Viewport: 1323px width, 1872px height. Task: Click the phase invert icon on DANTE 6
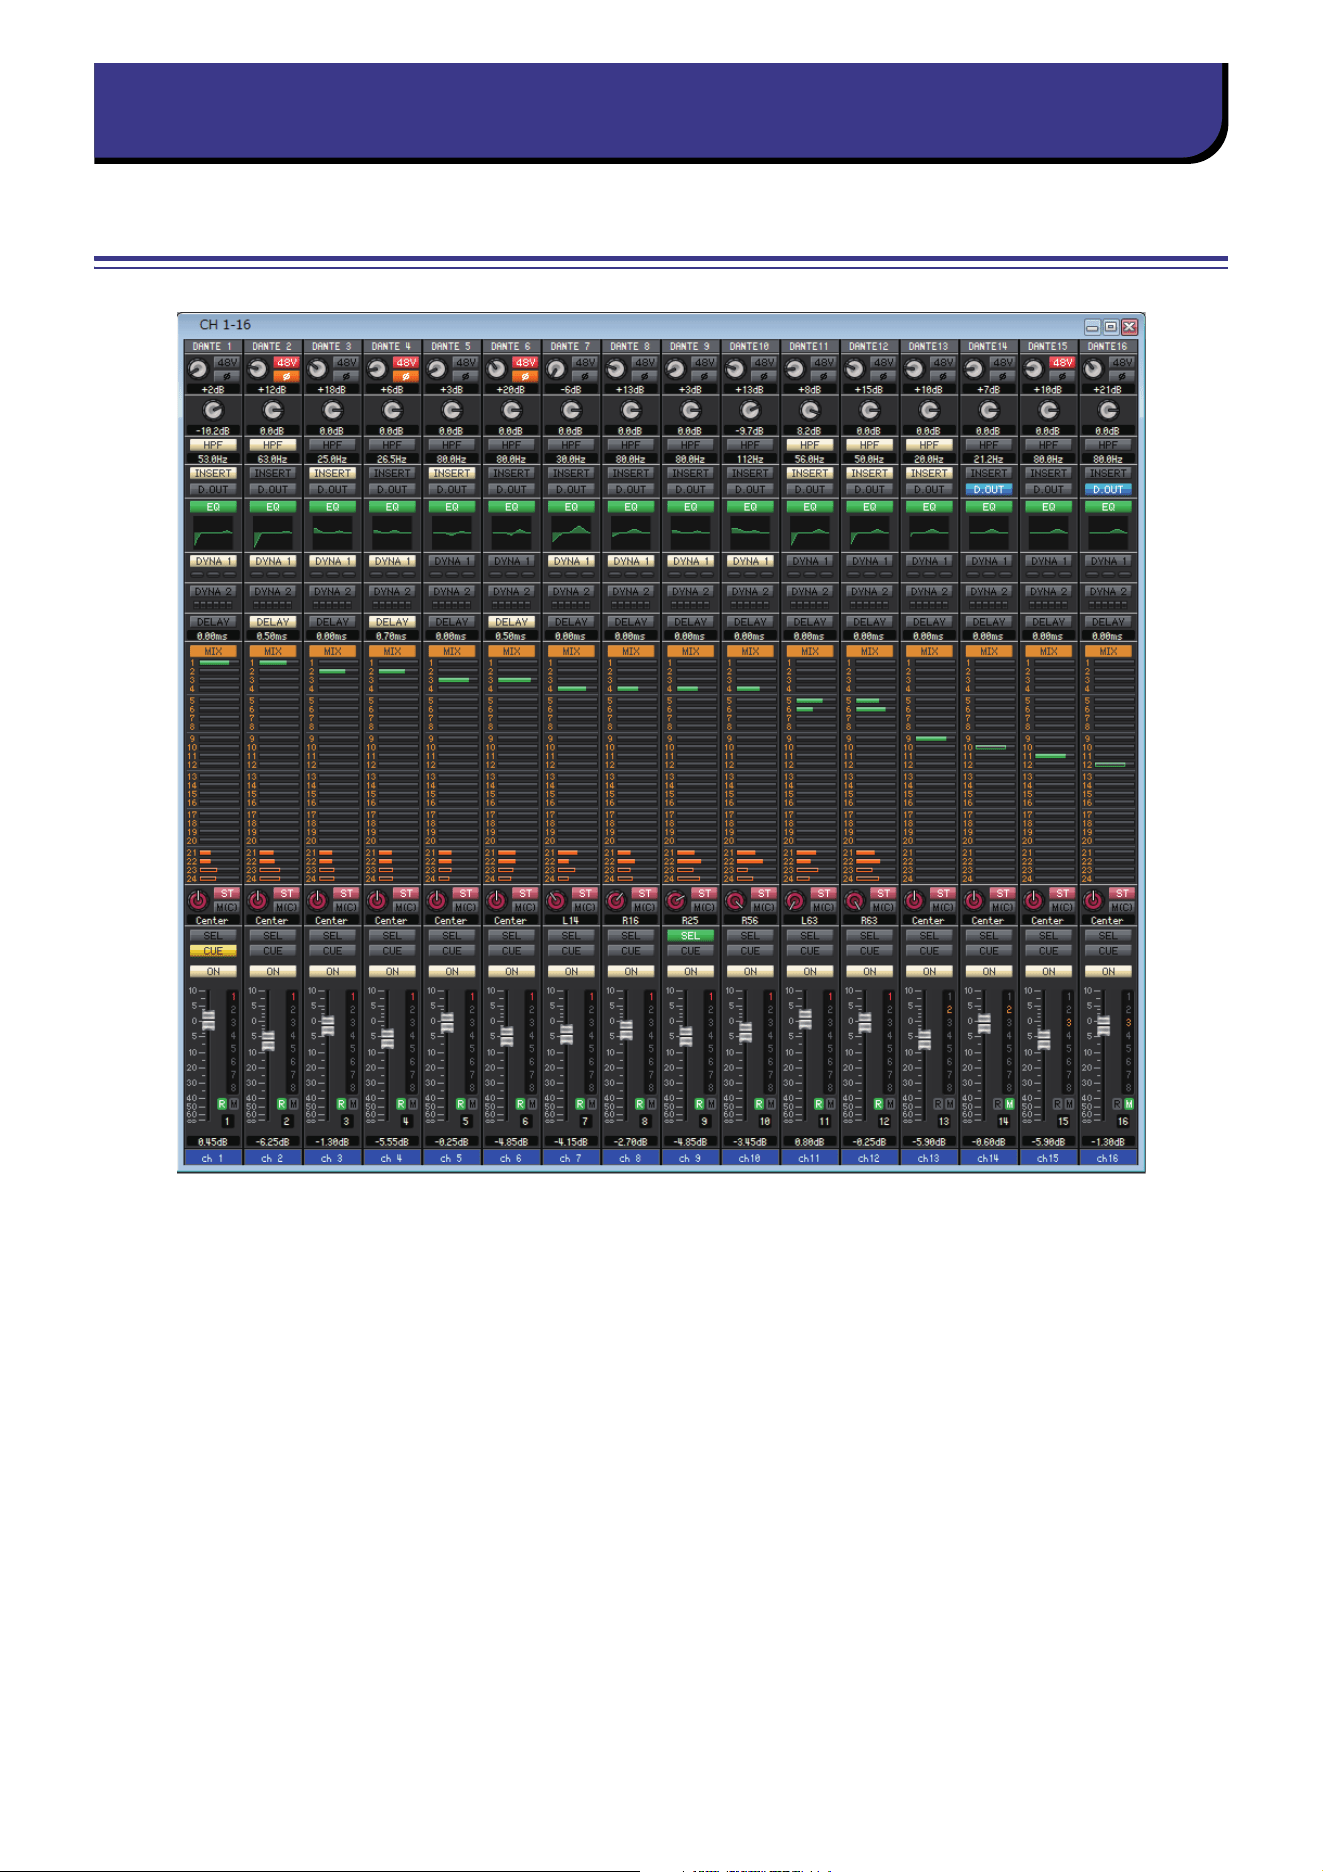[x=525, y=376]
